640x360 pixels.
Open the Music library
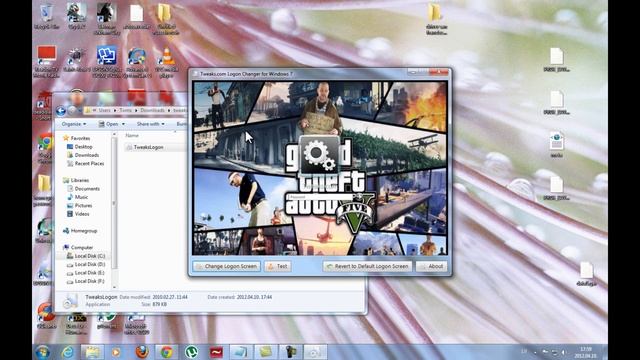[78, 197]
